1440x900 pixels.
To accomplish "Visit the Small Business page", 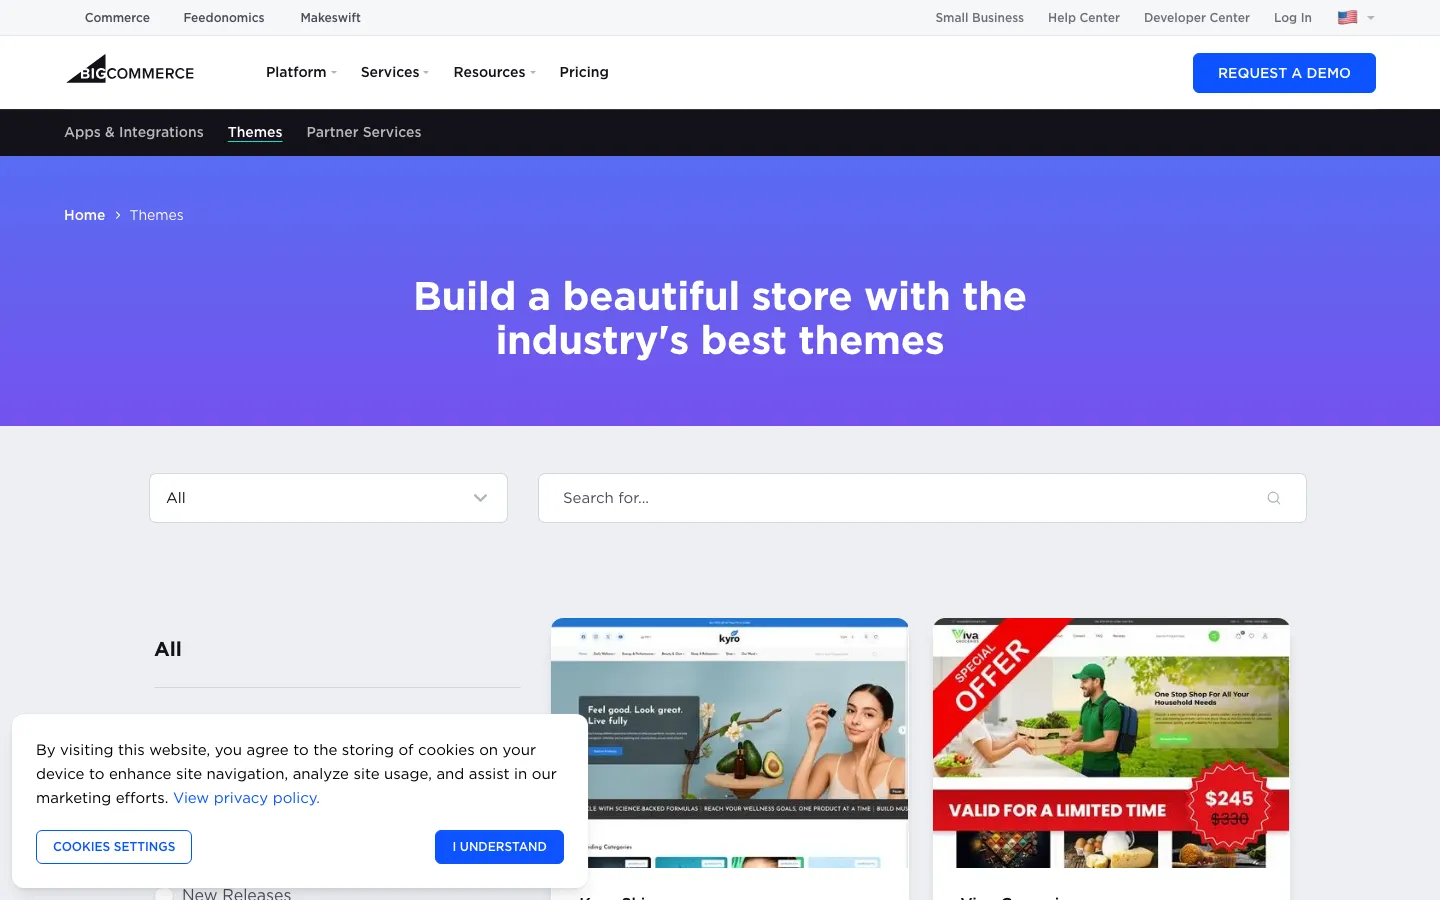I will click(979, 17).
